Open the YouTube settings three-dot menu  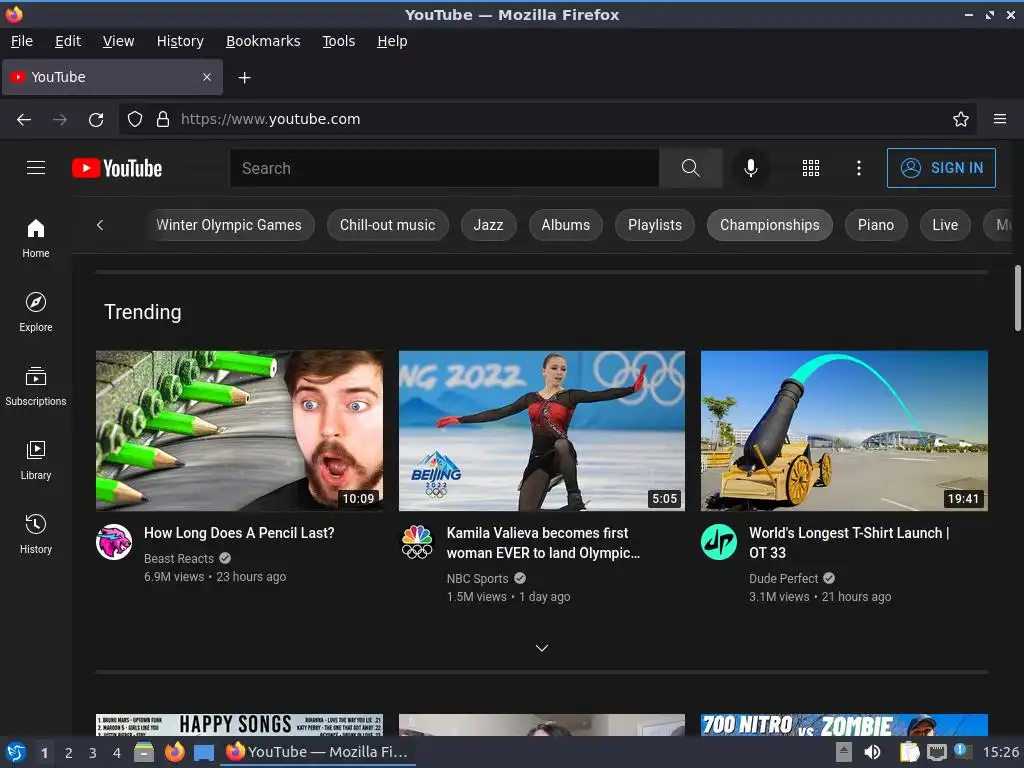point(859,168)
